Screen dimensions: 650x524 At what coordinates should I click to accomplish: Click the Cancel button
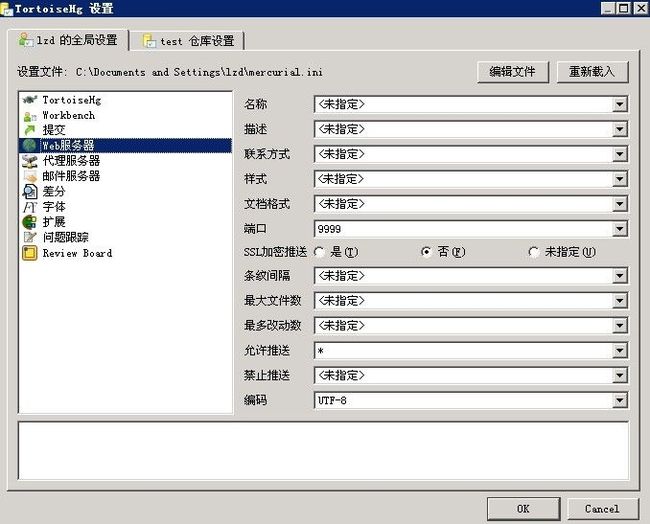click(602, 508)
